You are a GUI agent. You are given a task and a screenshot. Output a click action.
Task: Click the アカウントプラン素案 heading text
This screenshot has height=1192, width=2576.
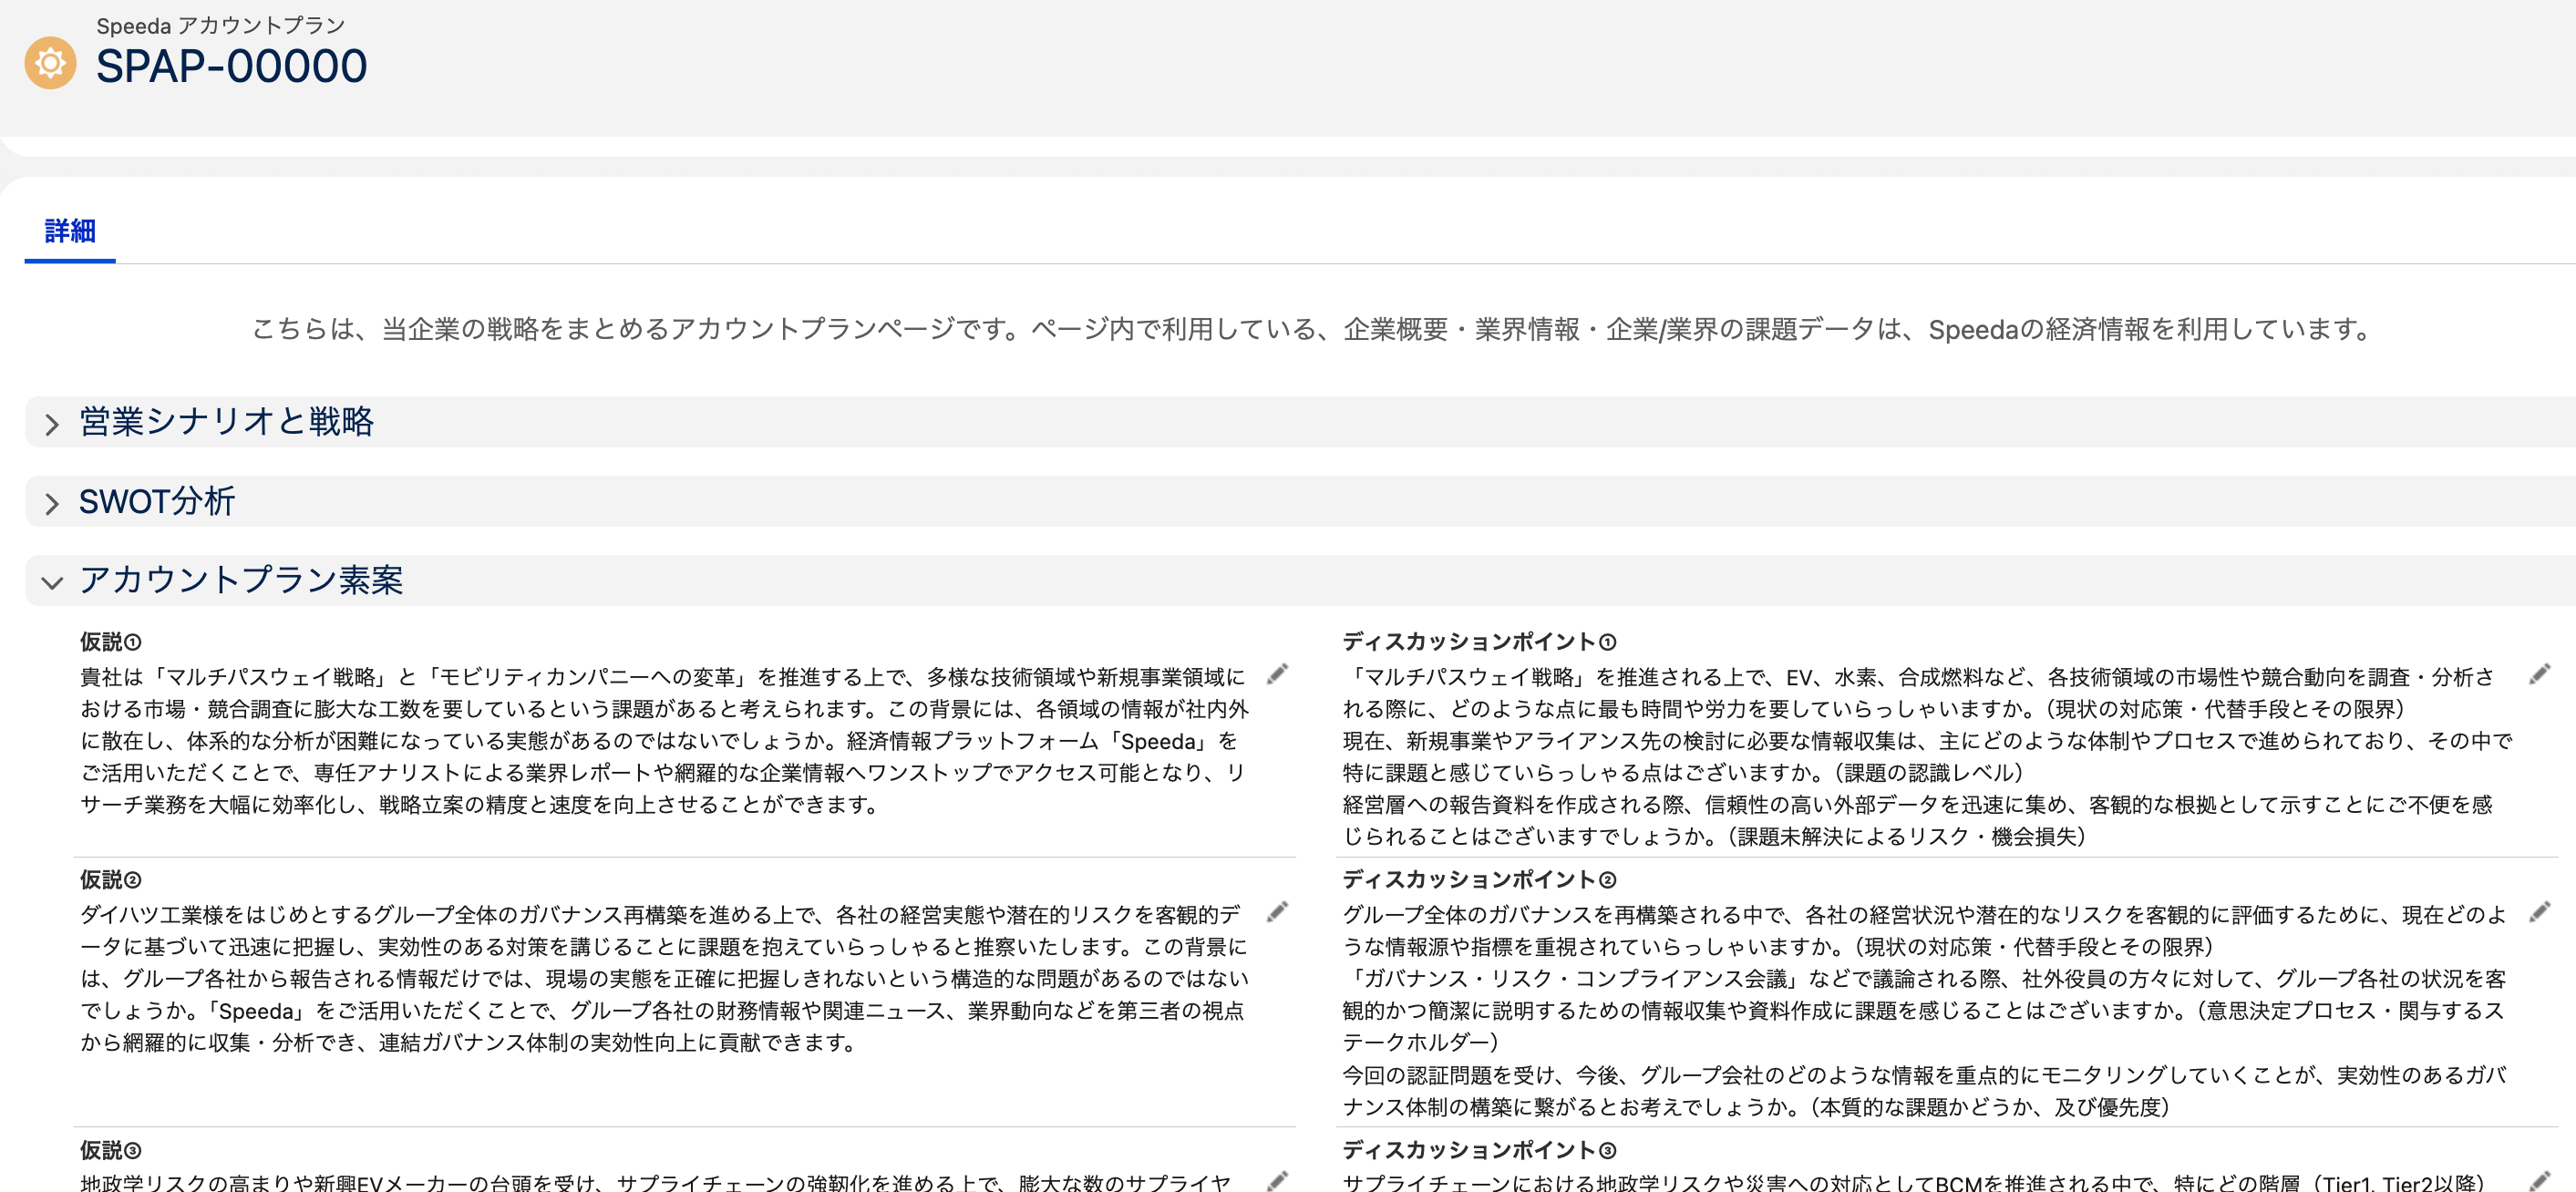(241, 580)
